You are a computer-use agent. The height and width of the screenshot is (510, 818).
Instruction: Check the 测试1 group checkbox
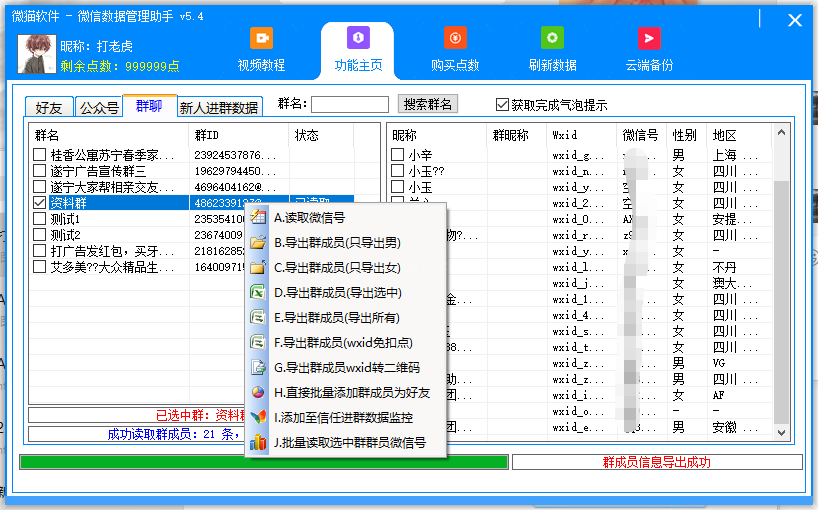(x=39, y=219)
